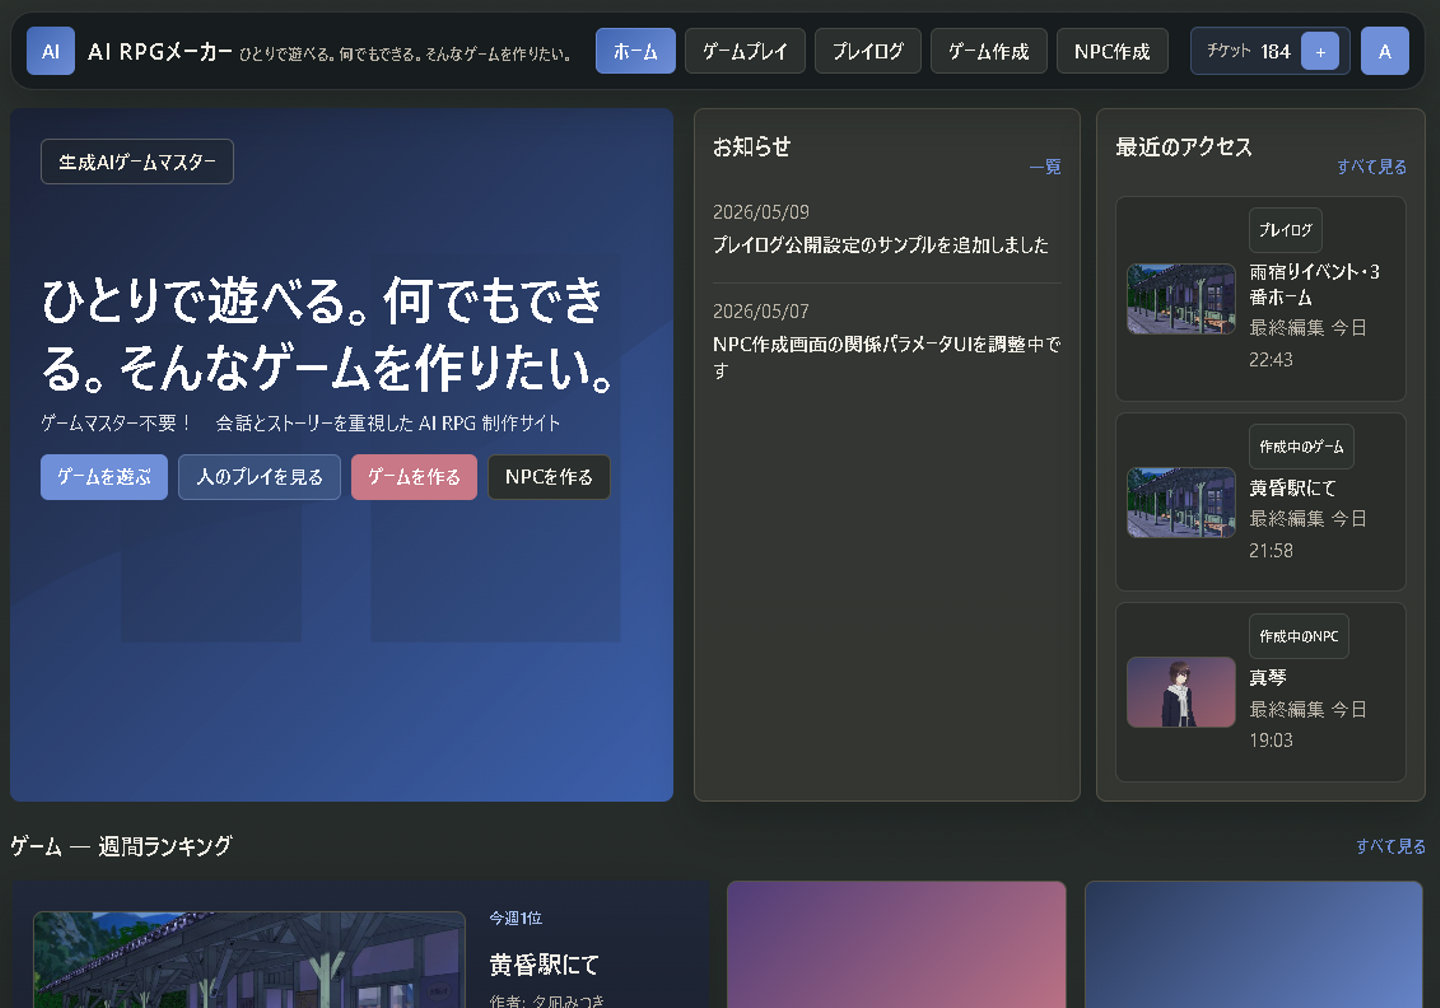Open the 真琴 NPC thumbnail
The height and width of the screenshot is (1008, 1440).
[x=1181, y=692]
